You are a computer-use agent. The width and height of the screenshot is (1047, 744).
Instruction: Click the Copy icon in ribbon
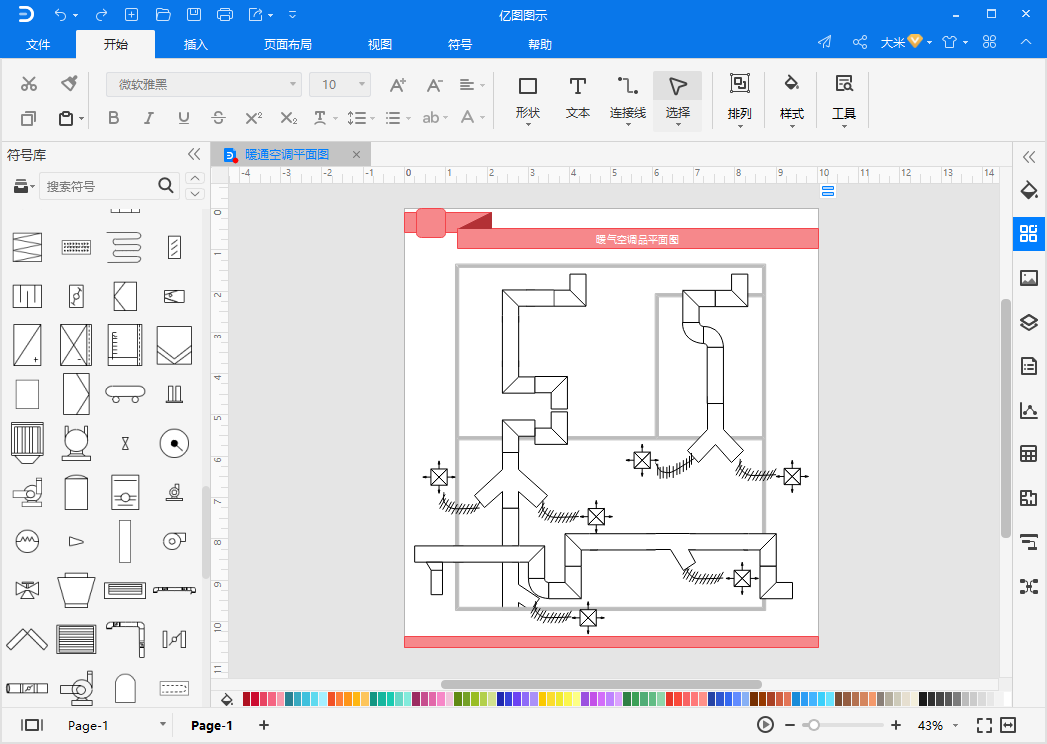tap(28, 119)
